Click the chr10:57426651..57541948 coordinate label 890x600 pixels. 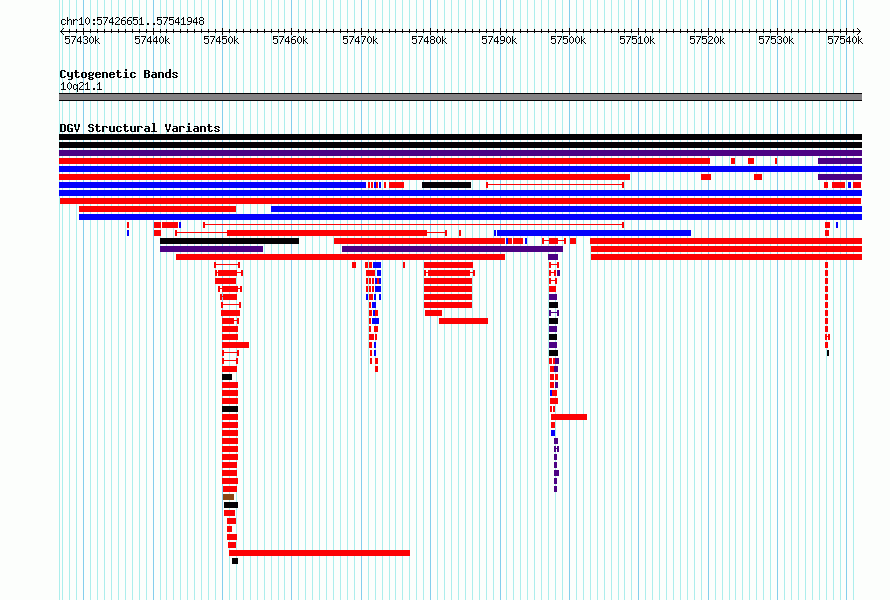pos(132,21)
